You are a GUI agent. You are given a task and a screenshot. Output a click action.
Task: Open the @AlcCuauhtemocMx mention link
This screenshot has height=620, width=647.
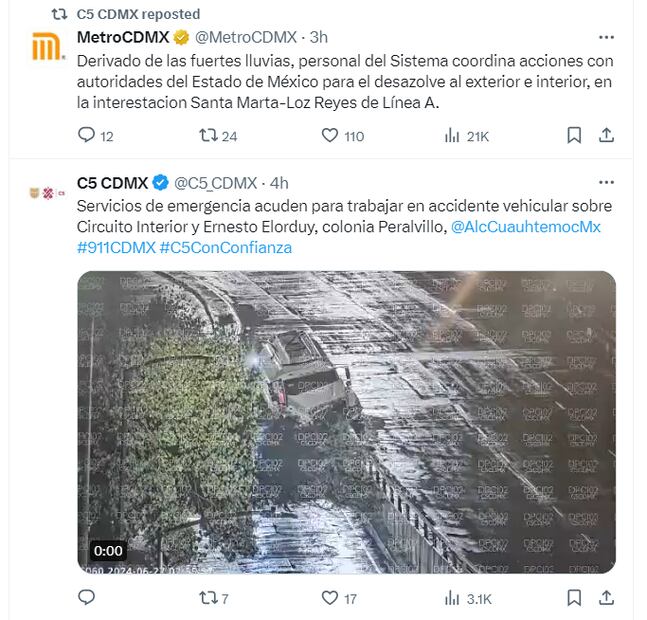(526, 227)
